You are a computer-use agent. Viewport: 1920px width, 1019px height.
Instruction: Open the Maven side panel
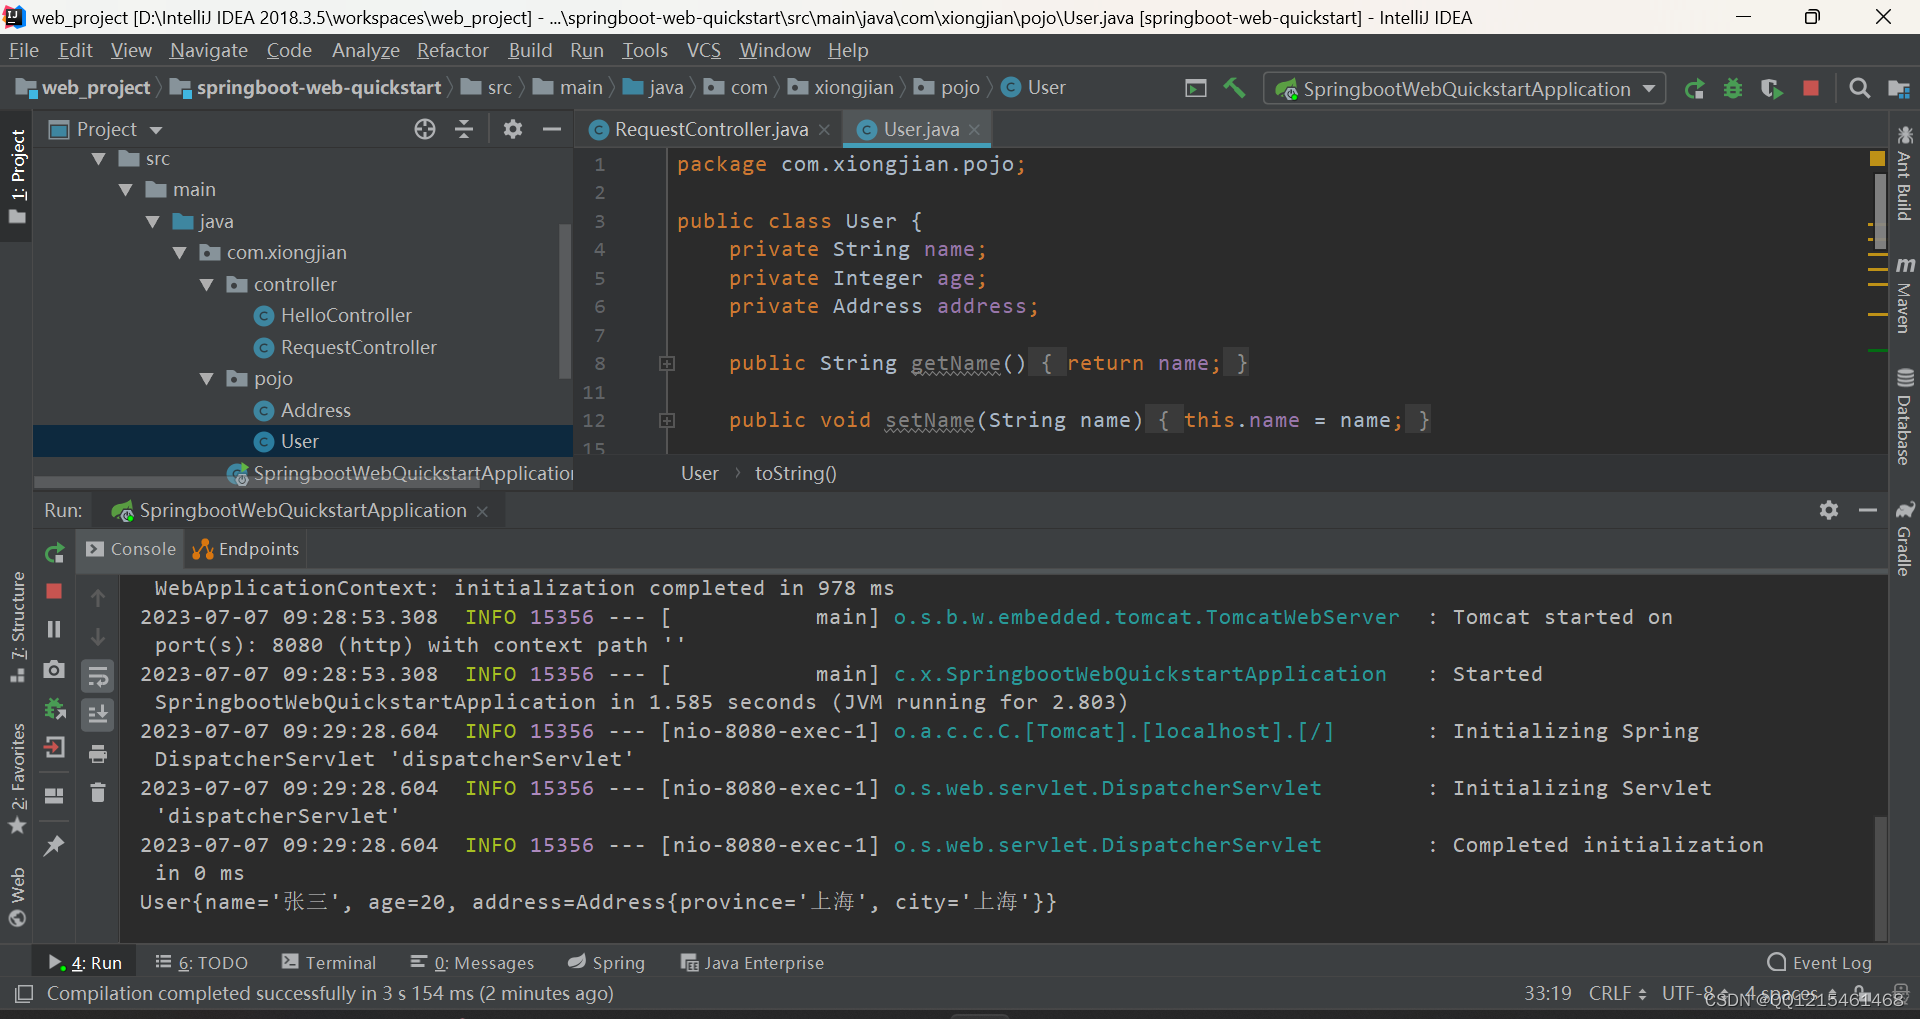(1904, 295)
